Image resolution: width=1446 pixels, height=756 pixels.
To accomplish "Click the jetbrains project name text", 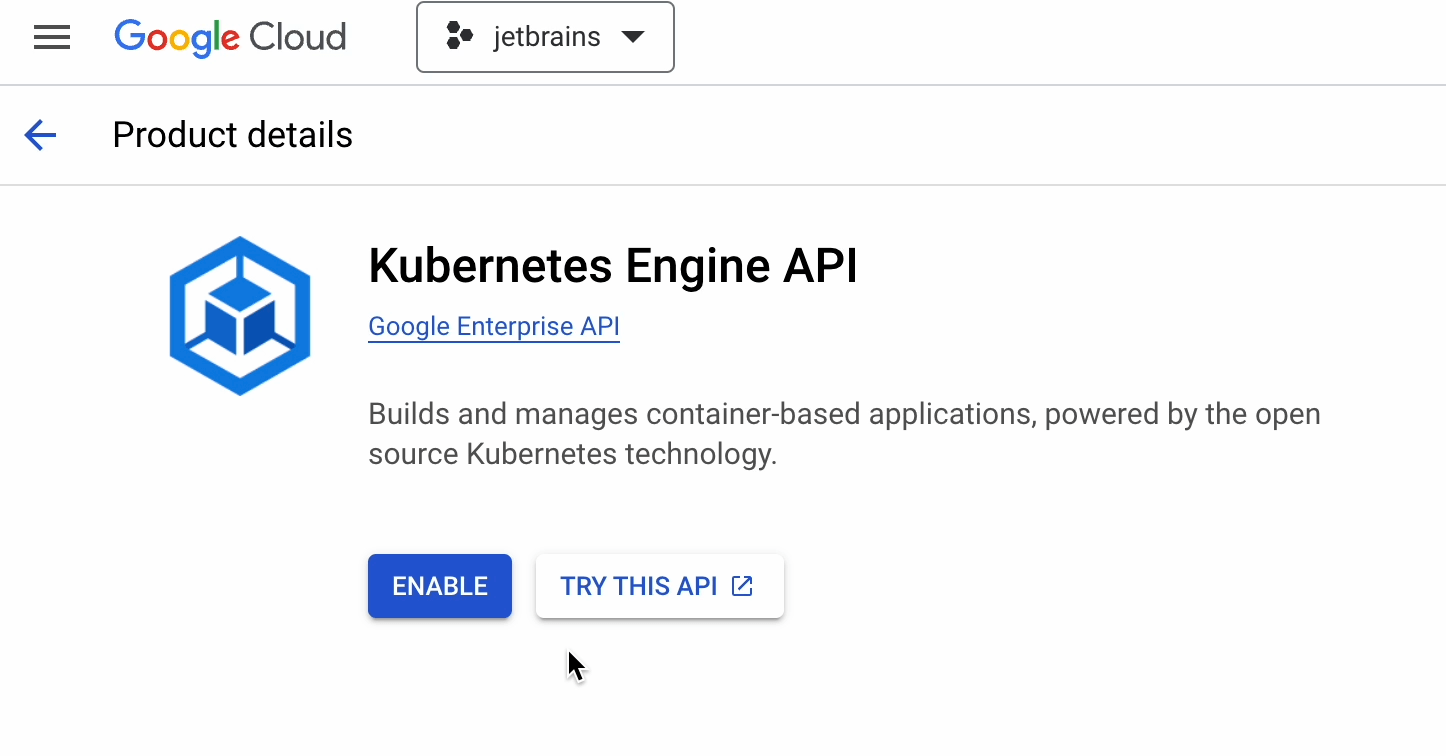I will pyautogui.click(x=546, y=38).
